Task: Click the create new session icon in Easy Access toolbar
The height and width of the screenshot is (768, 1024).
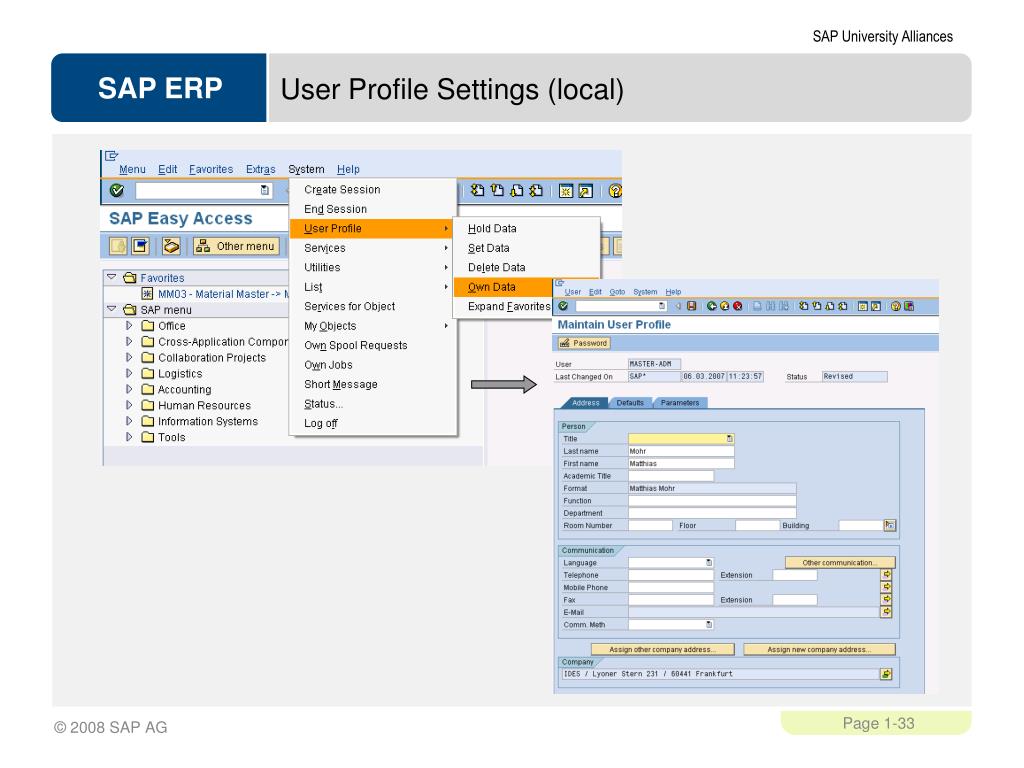Action: tap(566, 191)
